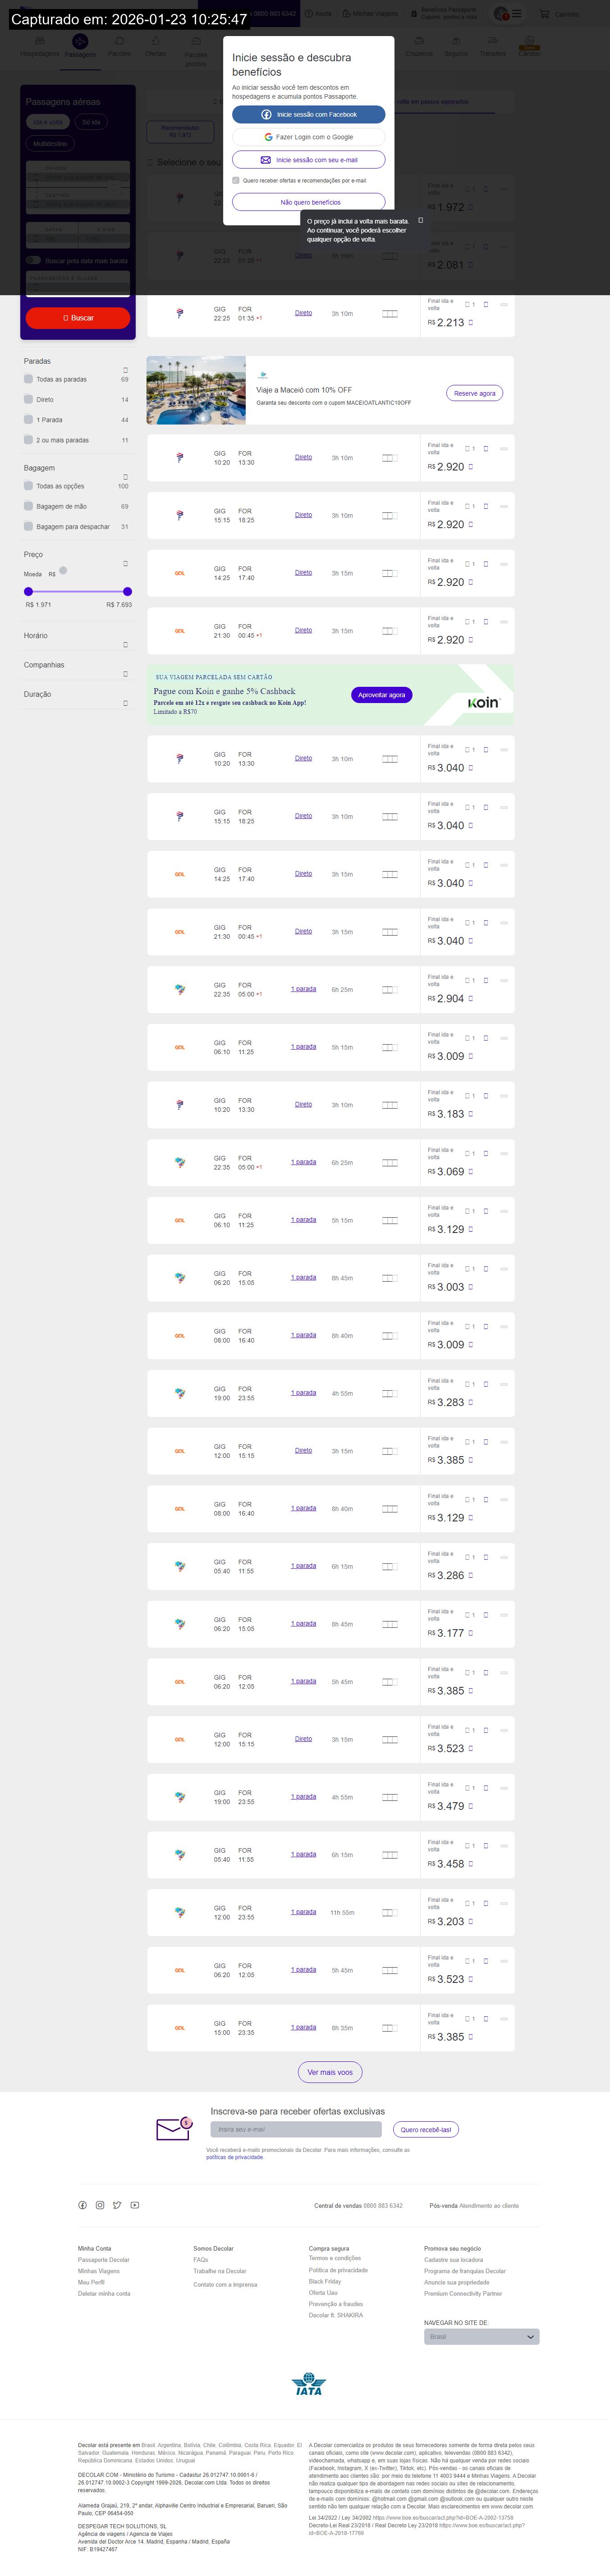Click the IATA logo
610x2576 pixels.
309,2384
